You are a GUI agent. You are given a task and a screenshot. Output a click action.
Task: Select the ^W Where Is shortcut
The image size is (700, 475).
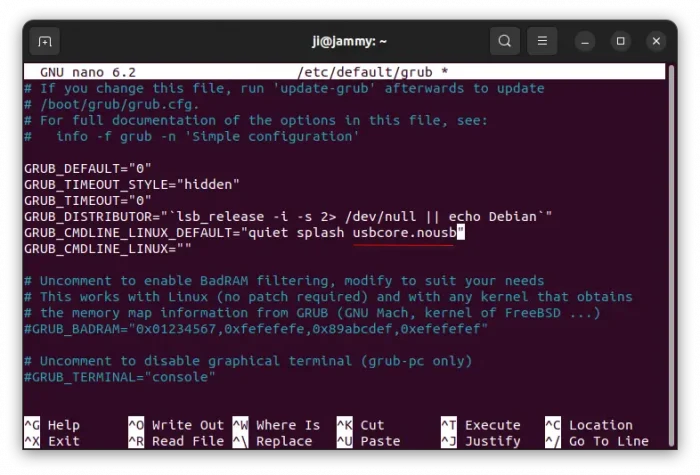(276, 425)
